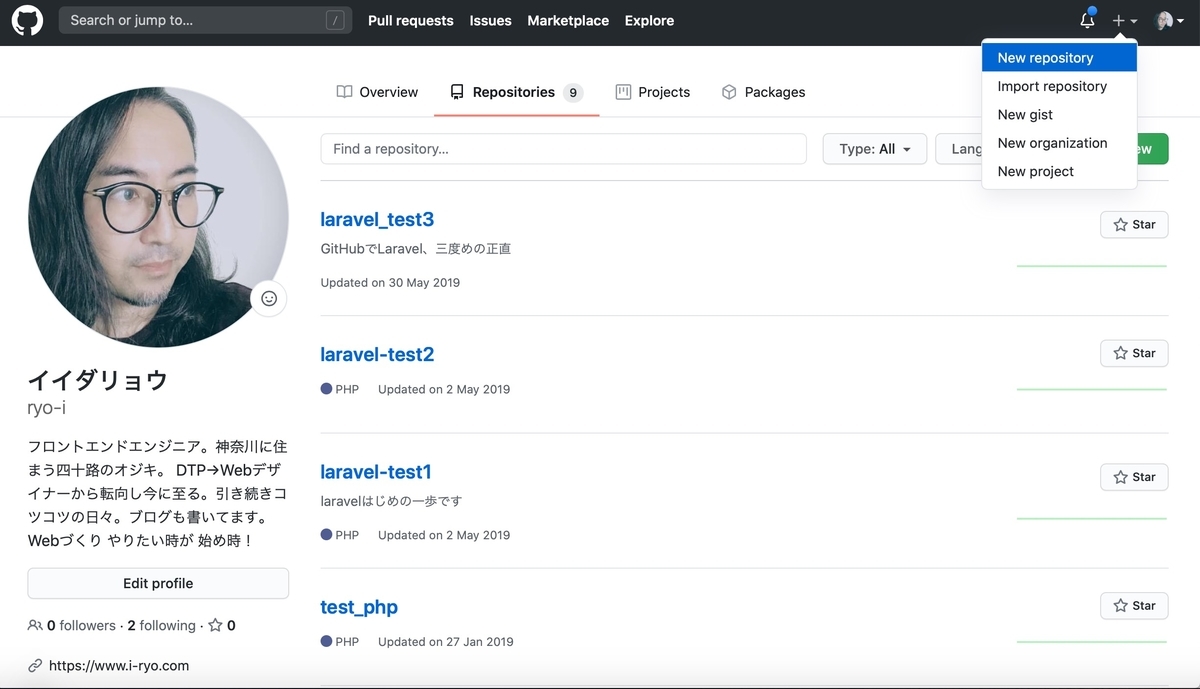Open Issues in top navigation
1200x689 pixels.
click(490, 20)
